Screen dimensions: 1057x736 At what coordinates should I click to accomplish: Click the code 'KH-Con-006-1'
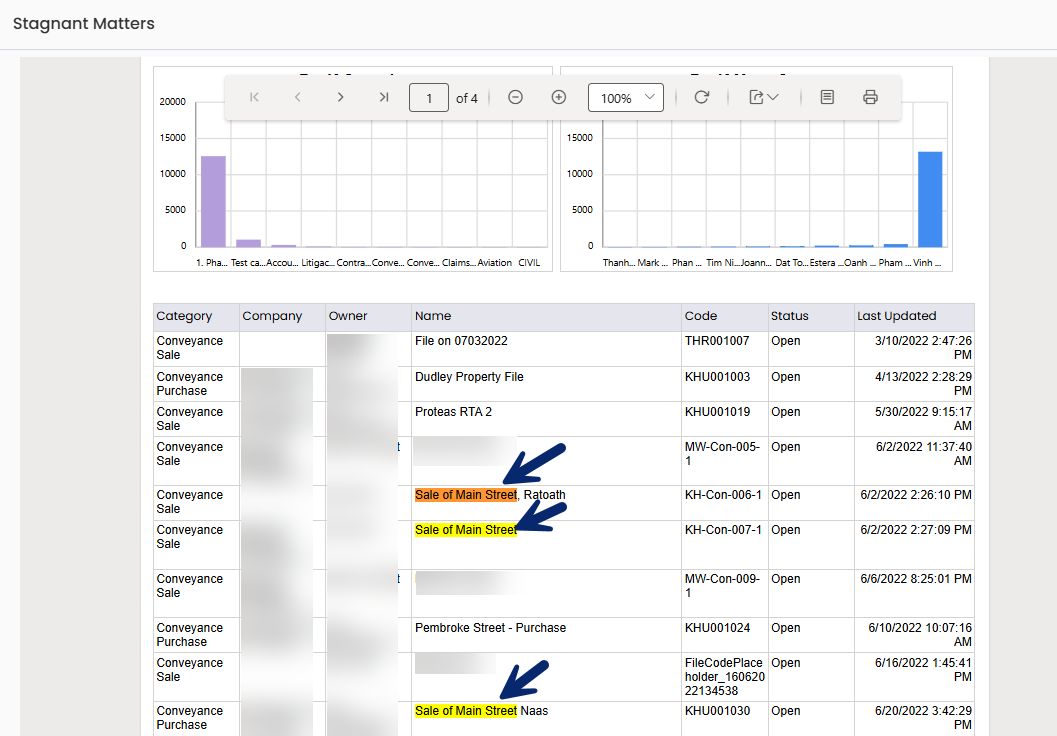(723, 495)
